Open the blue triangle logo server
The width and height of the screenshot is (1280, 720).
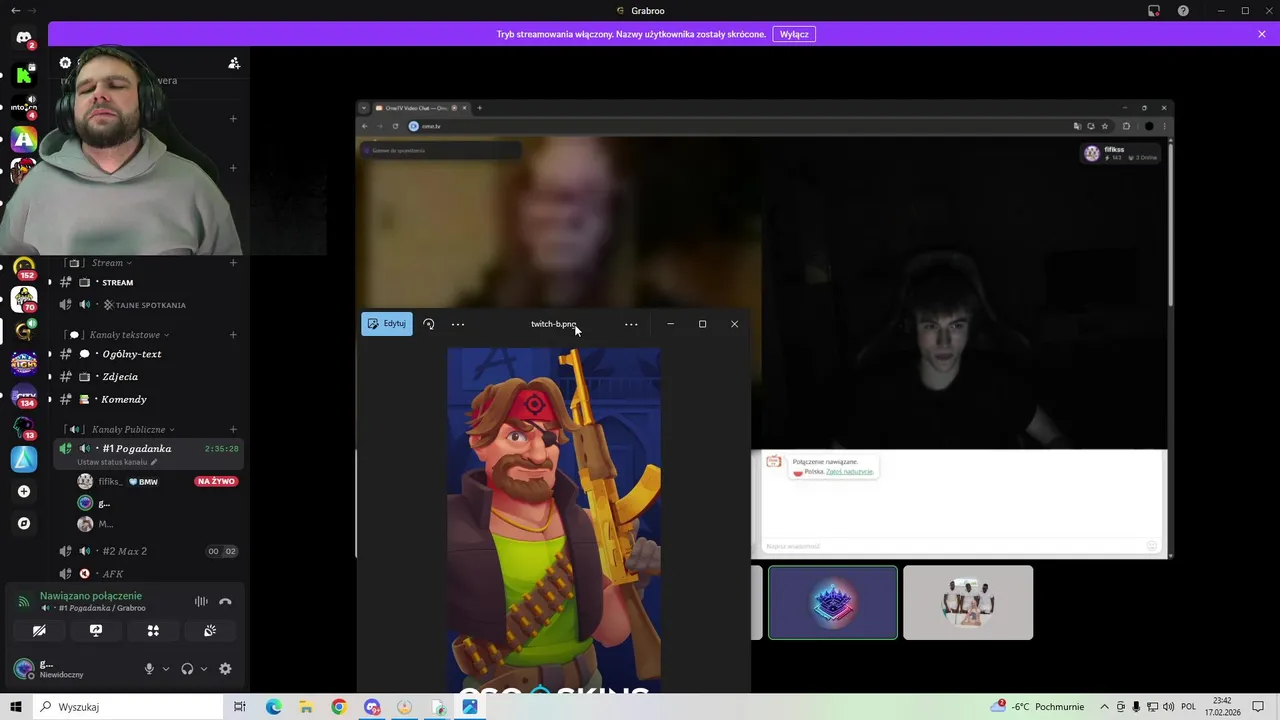pos(24,459)
